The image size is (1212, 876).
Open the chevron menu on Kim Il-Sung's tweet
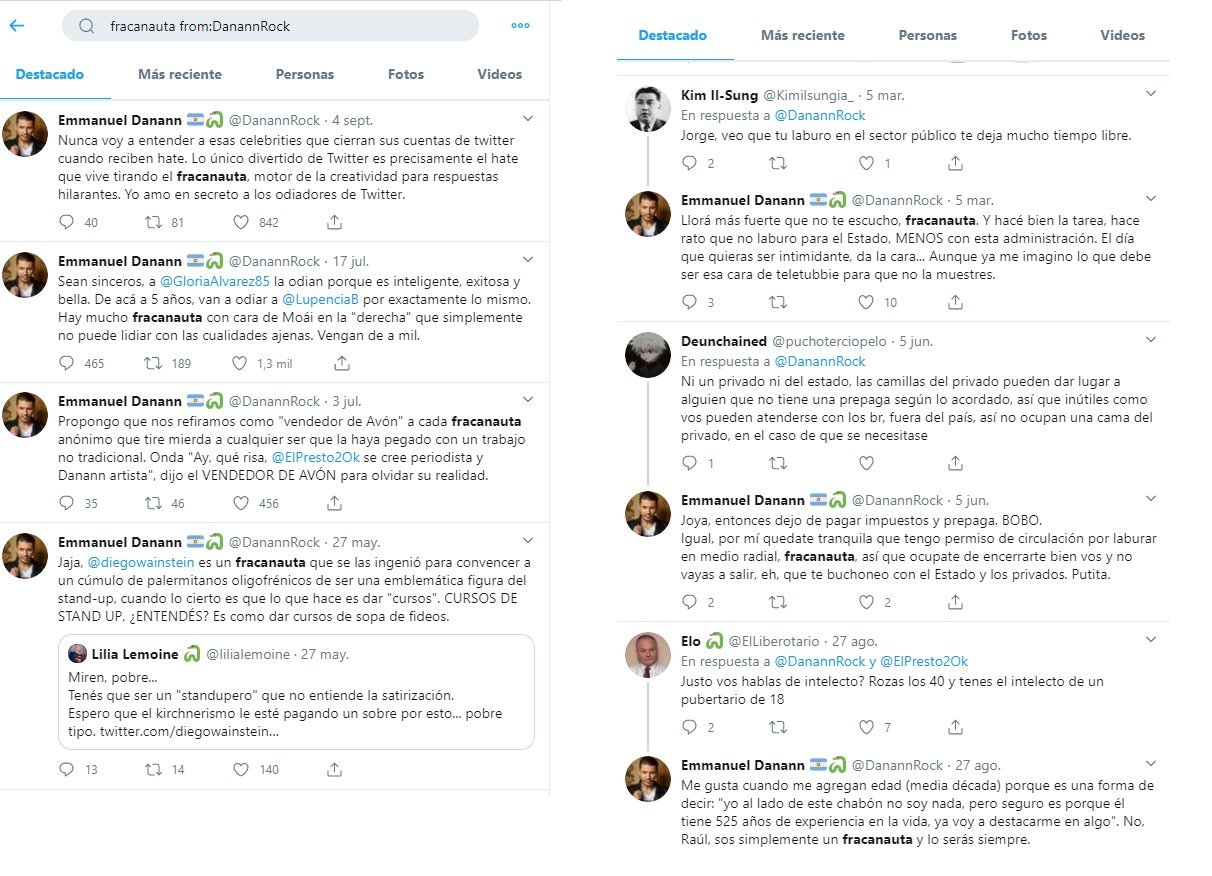(1151, 94)
